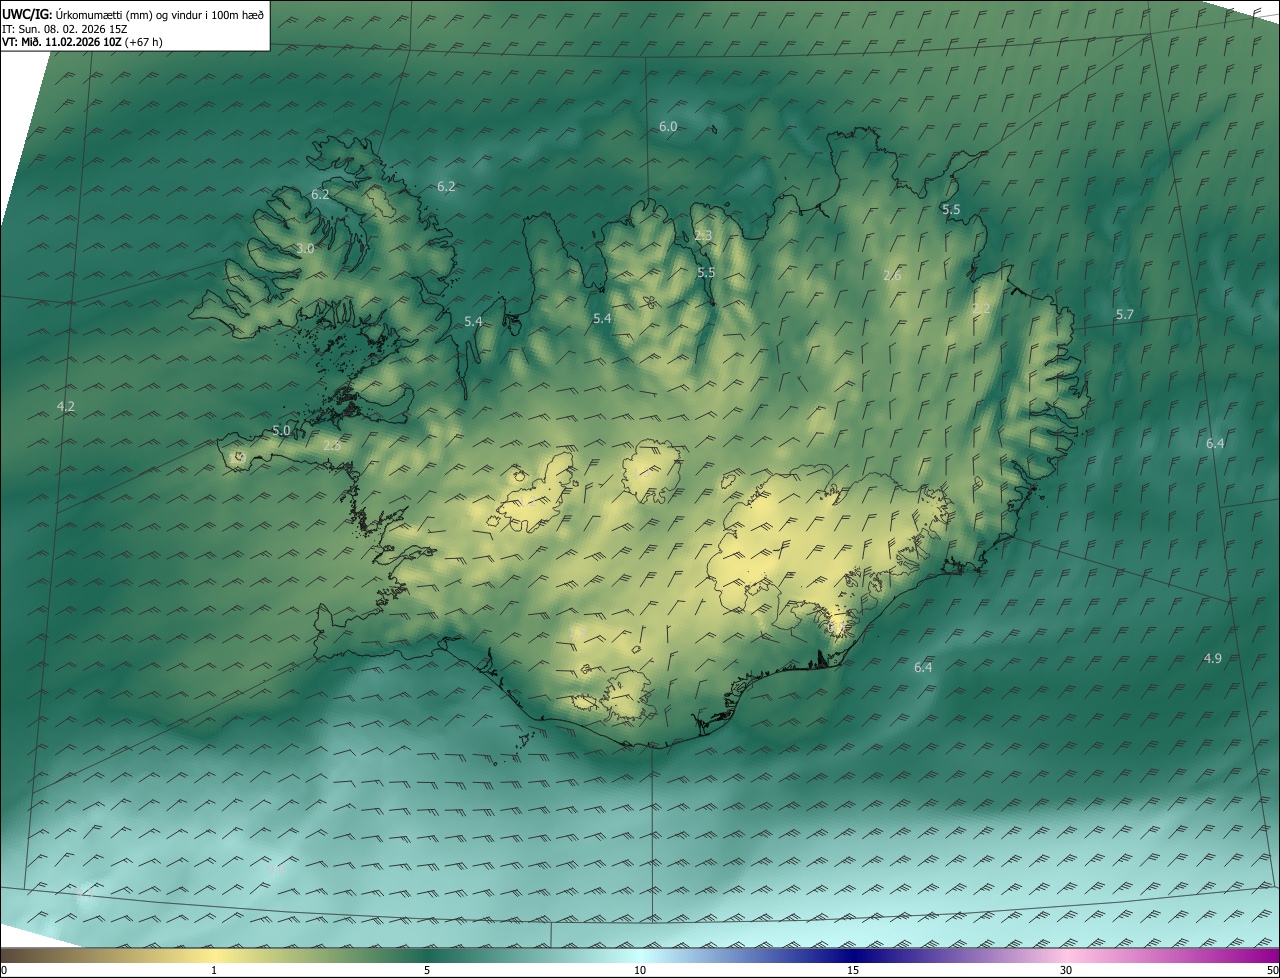This screenshot has height=978, width=1280.
Task: Click the 5.7 value label on the map
Action: point(1125,314)
